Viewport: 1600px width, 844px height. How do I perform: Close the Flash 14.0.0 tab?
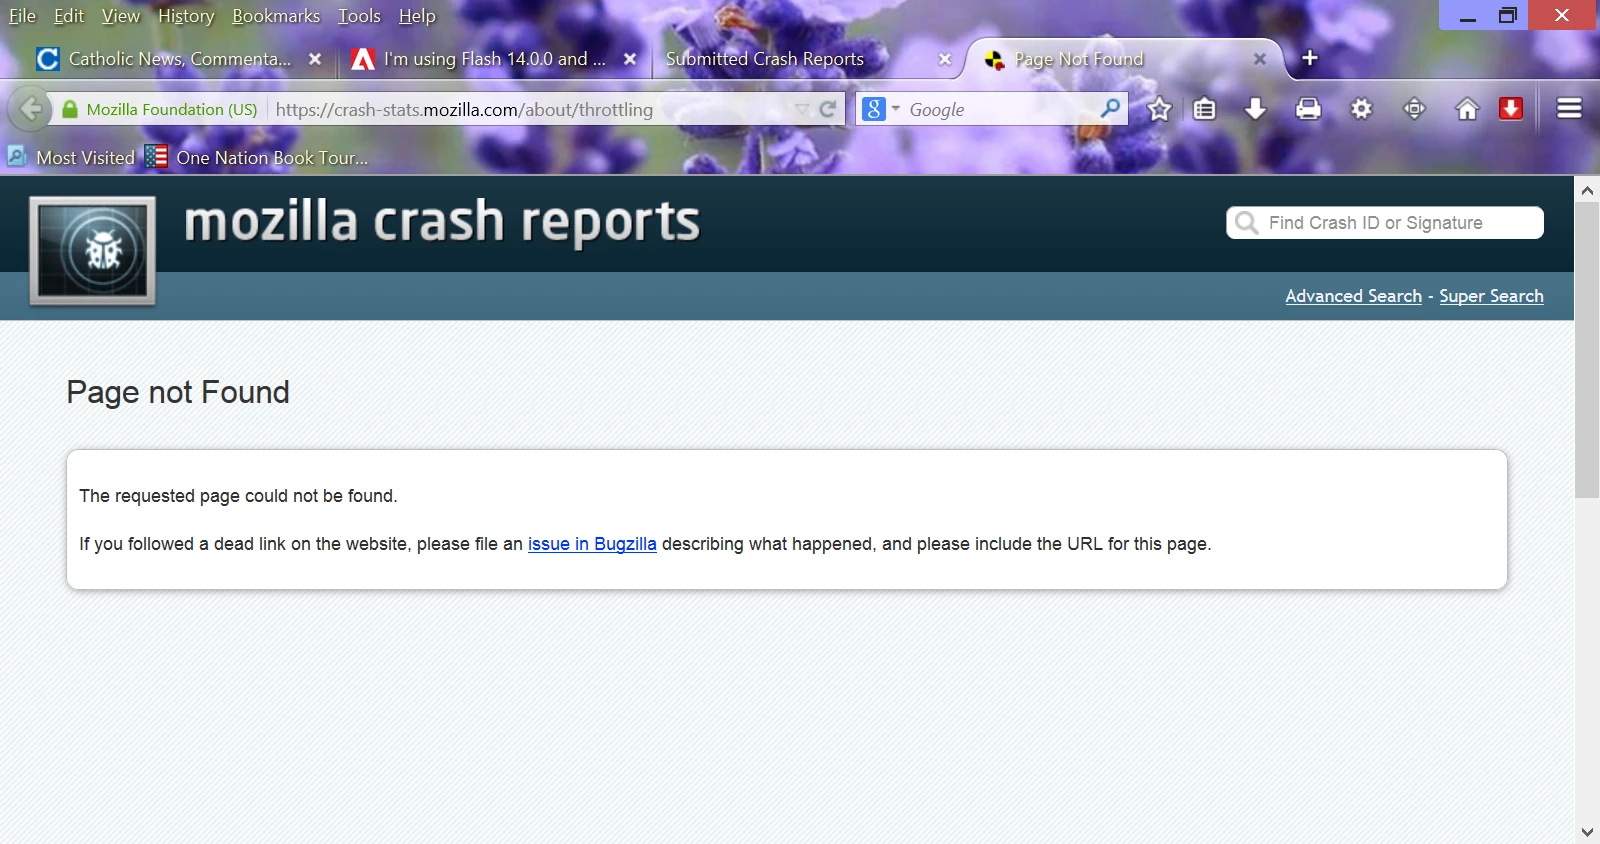click(x=630, y=59)
